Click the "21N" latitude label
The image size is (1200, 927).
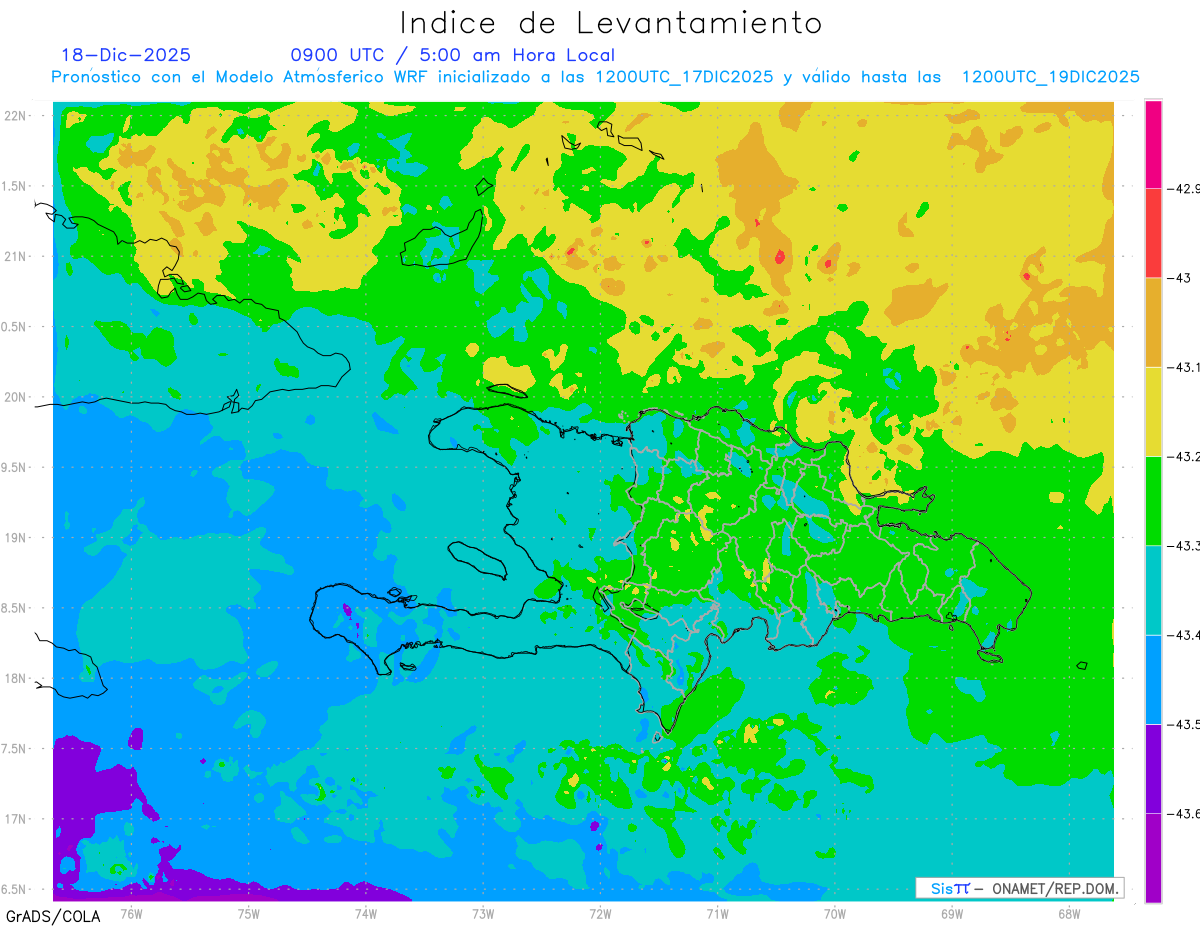pyautogui.click(x=16, y=256)
